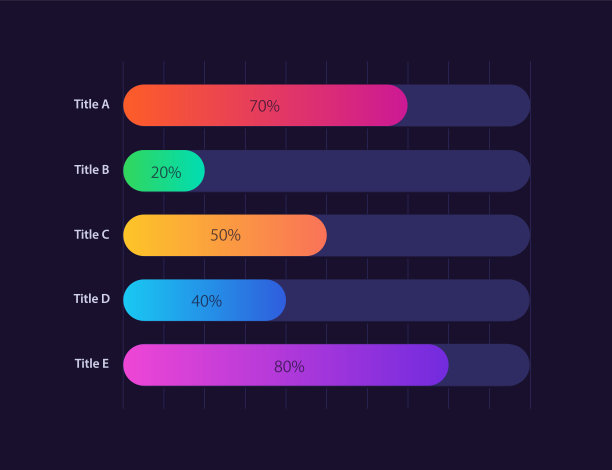This screenshot has width=612, height=470.
Task: Click the 70% text in red bar
Action: [264, 106]
